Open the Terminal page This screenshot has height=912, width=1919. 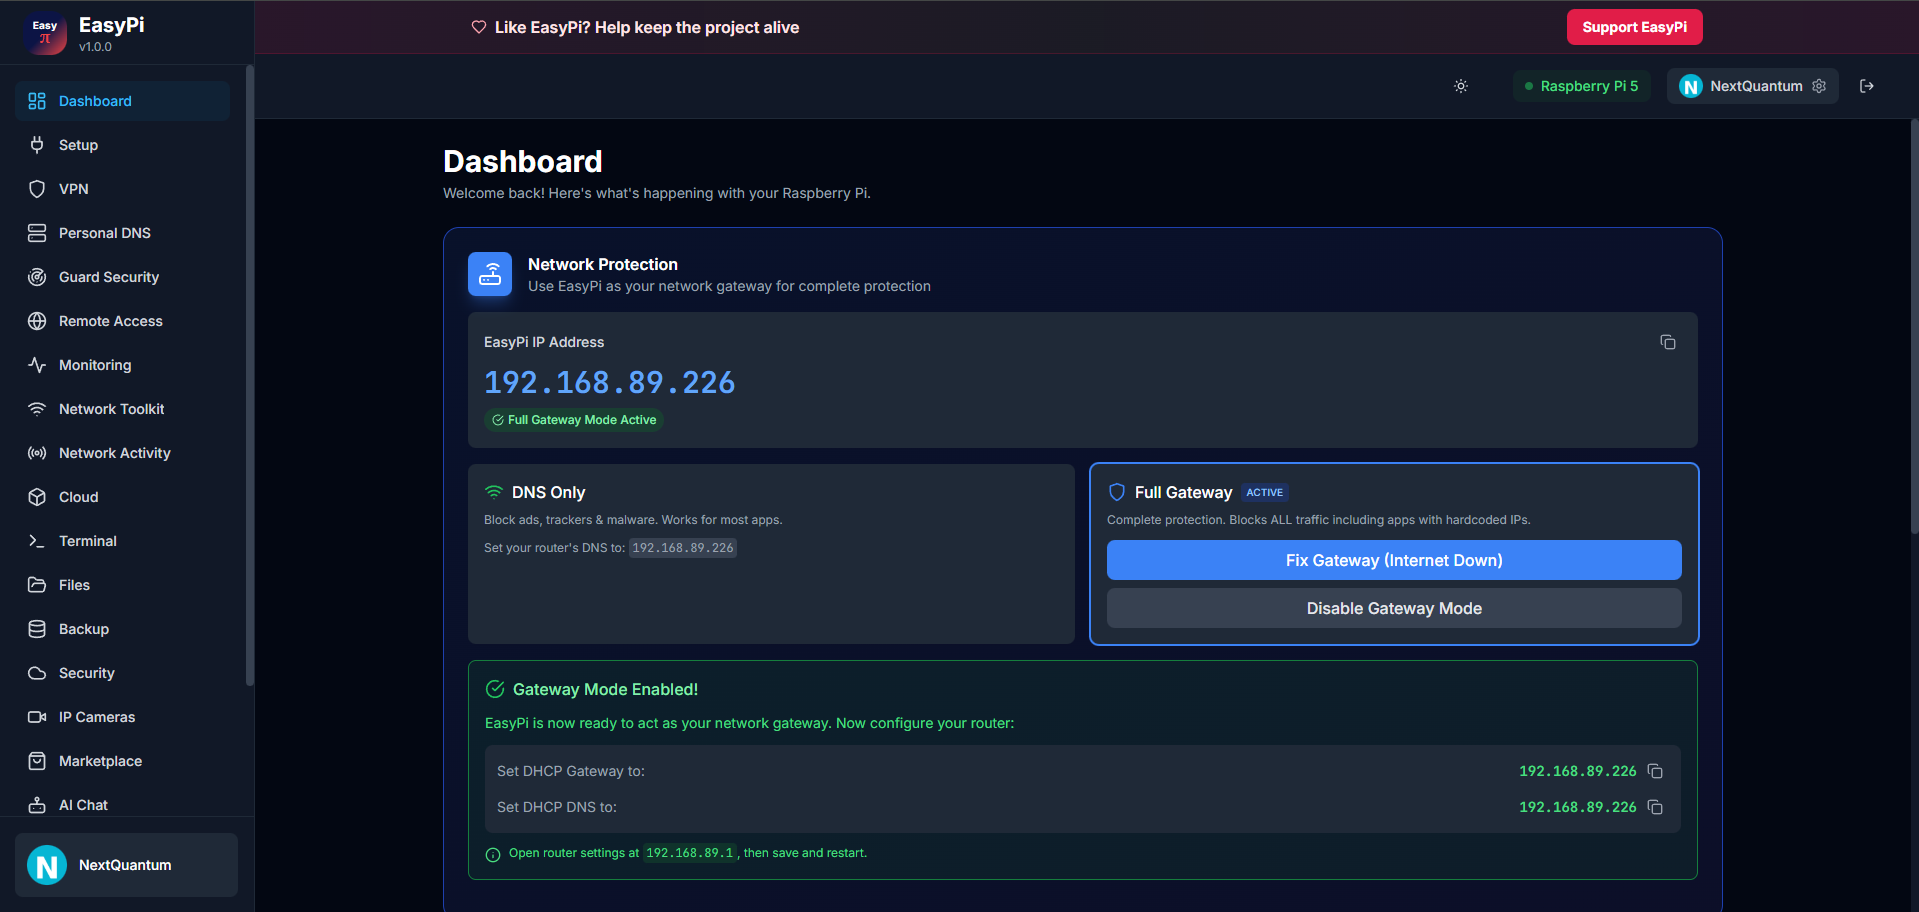click(x=122, y=541)
